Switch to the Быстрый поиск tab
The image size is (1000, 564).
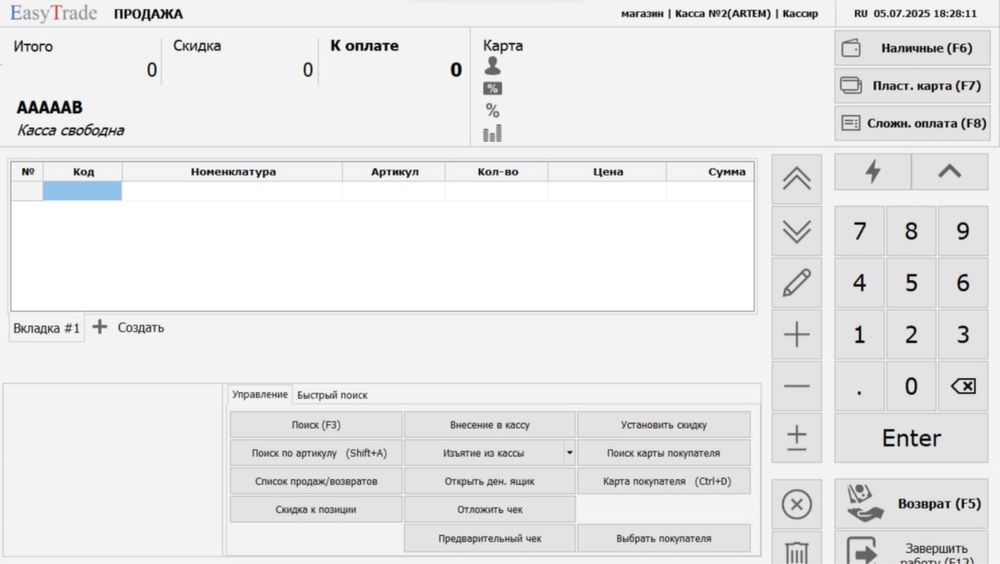332,395
